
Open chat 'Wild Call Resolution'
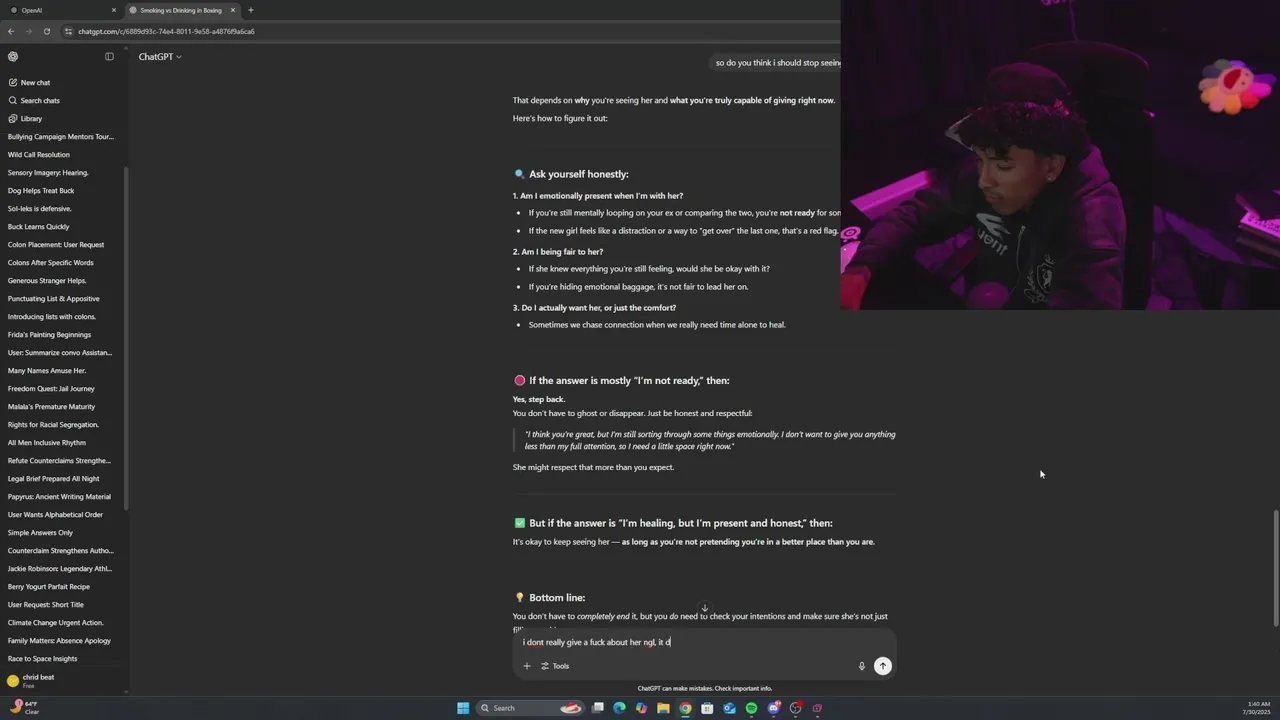coord(39,155)
